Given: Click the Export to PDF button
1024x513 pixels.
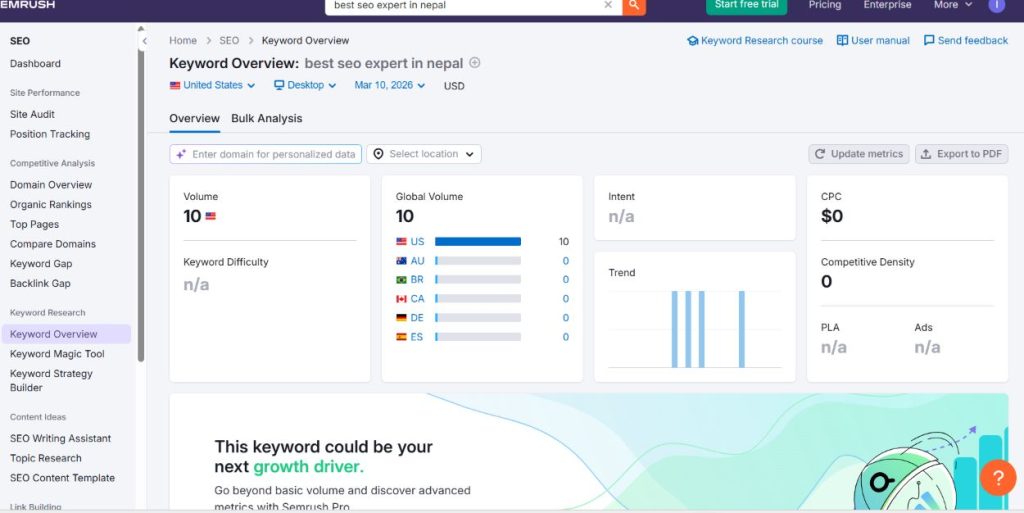Looking at the screenshot, I should (x=961, y=154).
